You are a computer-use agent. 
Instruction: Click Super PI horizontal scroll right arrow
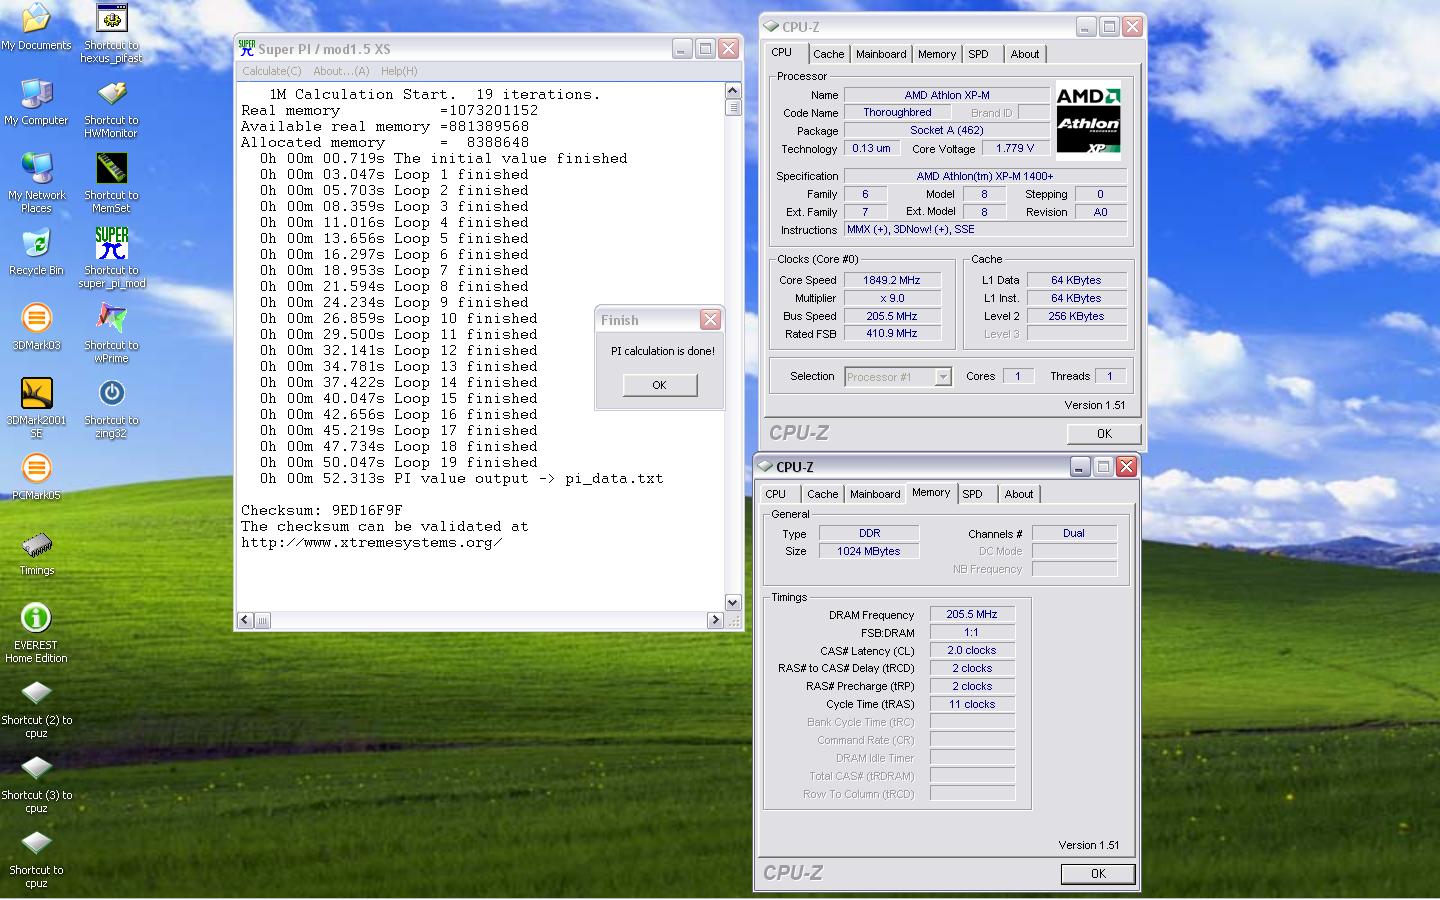click(x=715, y=620)
